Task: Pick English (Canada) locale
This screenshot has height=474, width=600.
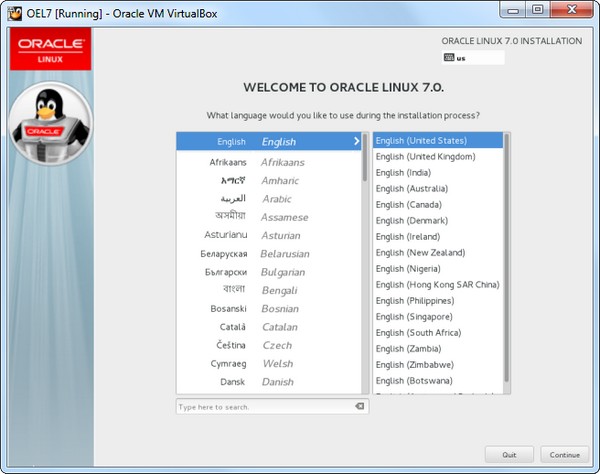Action: pyautogui.click(x=411, y=205)
